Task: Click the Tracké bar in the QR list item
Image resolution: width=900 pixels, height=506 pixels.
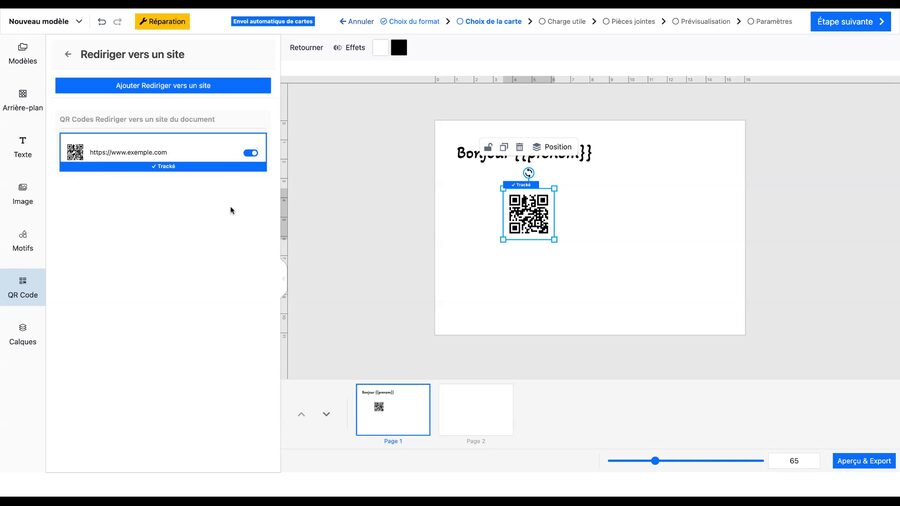Action: coord(163,166)
